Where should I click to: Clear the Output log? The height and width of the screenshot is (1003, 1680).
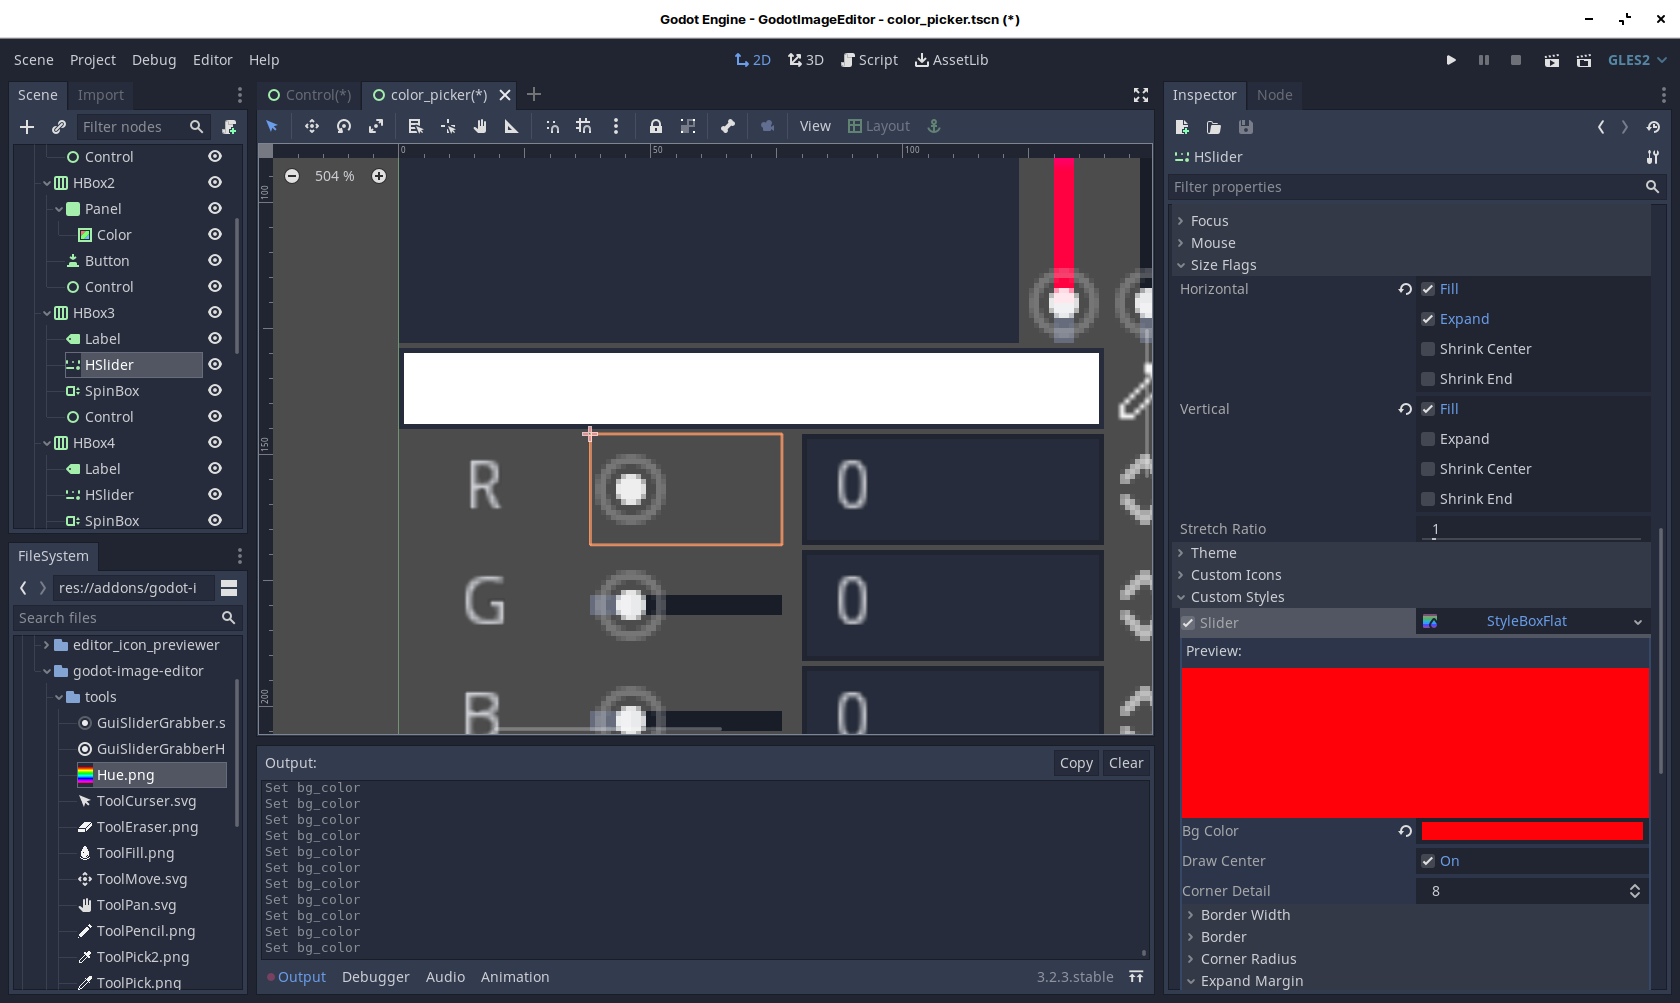coord(1126,762)
